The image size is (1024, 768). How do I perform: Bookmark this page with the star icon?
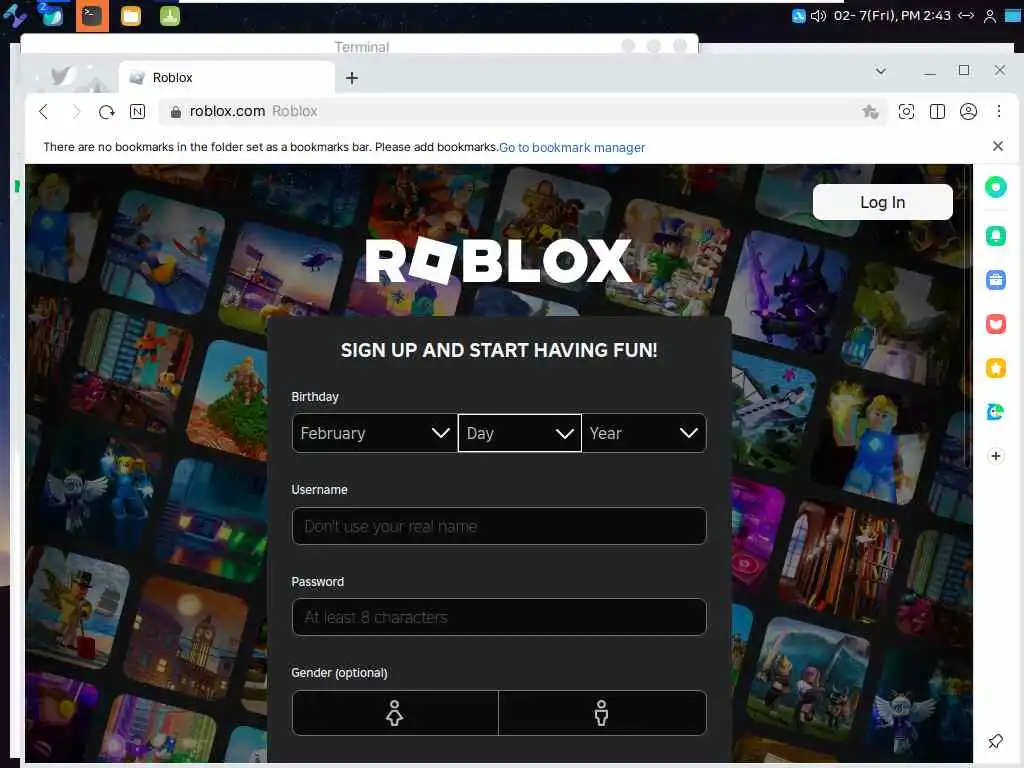pyautogui.click(x=870, y=112)
